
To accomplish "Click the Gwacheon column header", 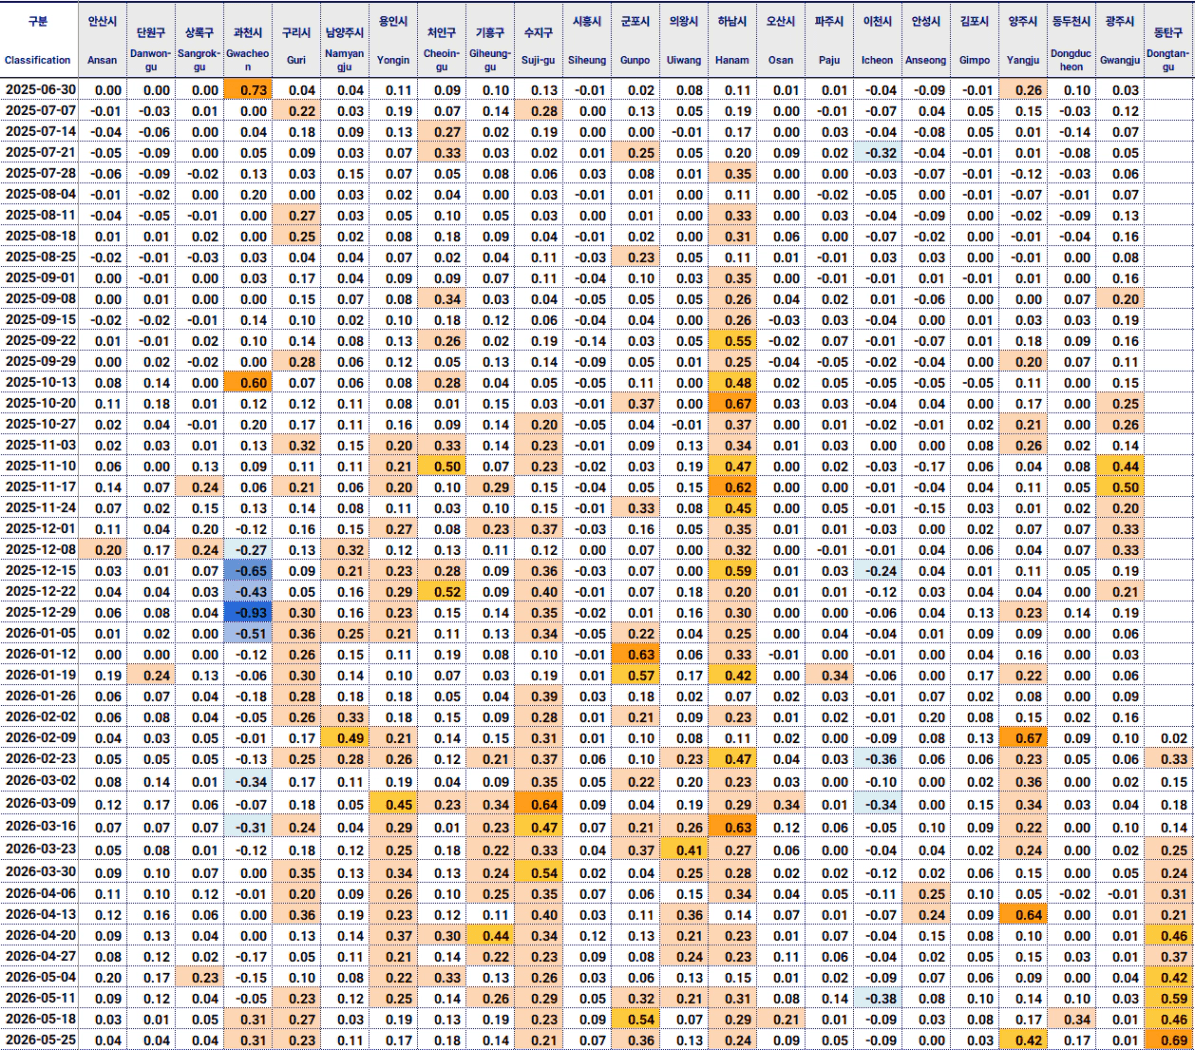I will coord(248,40).
